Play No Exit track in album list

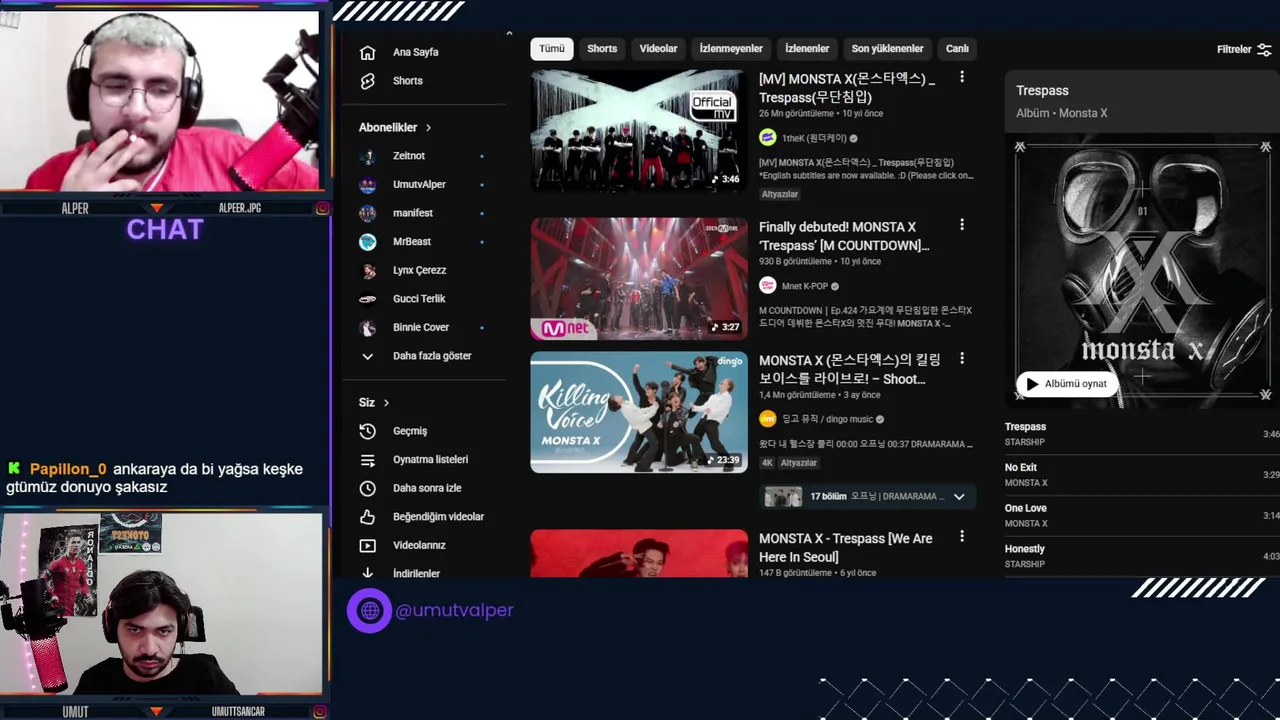(x=1142, y=475)
